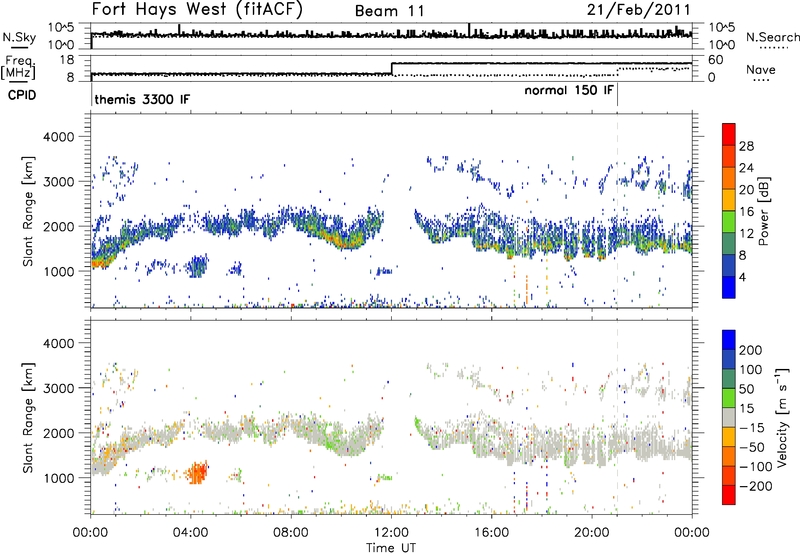Click the velocity colorbar value '15'

747,408
